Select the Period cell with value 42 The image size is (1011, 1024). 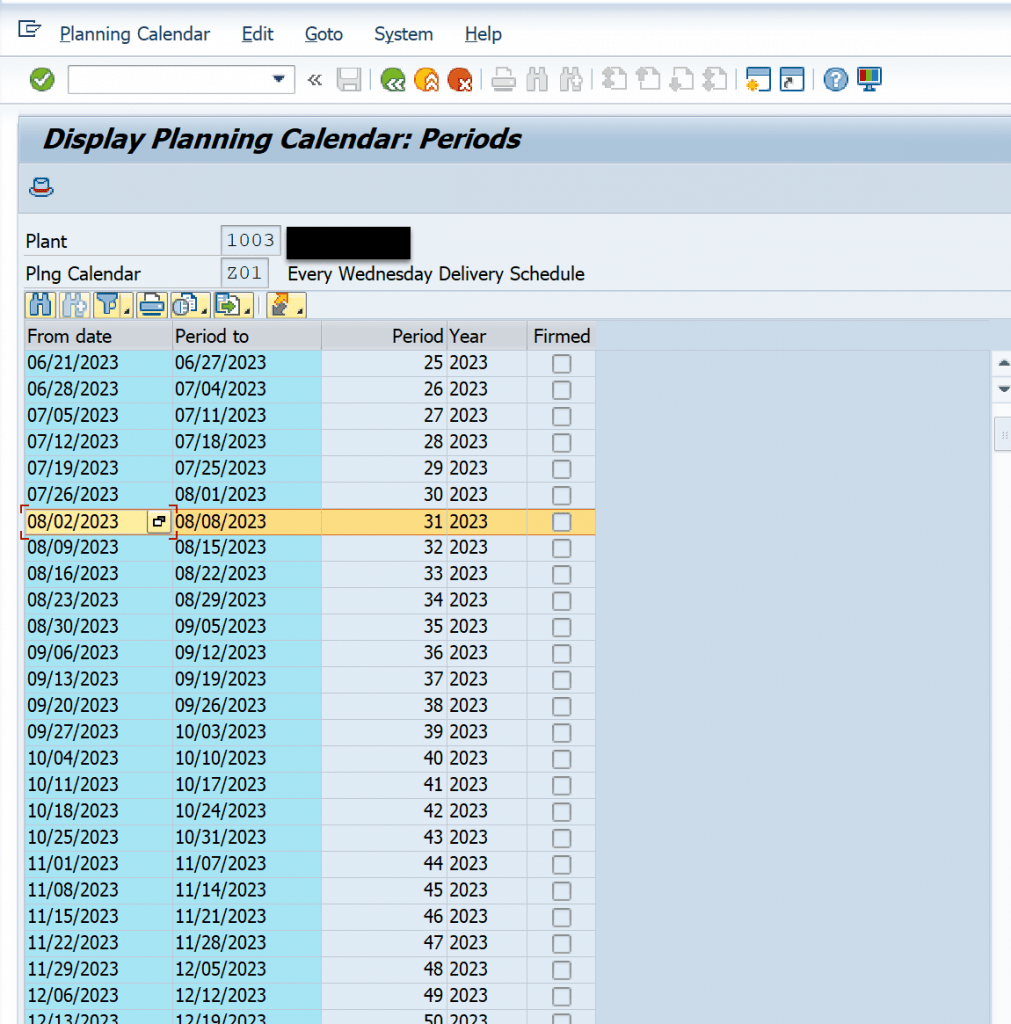pos(384,811)
